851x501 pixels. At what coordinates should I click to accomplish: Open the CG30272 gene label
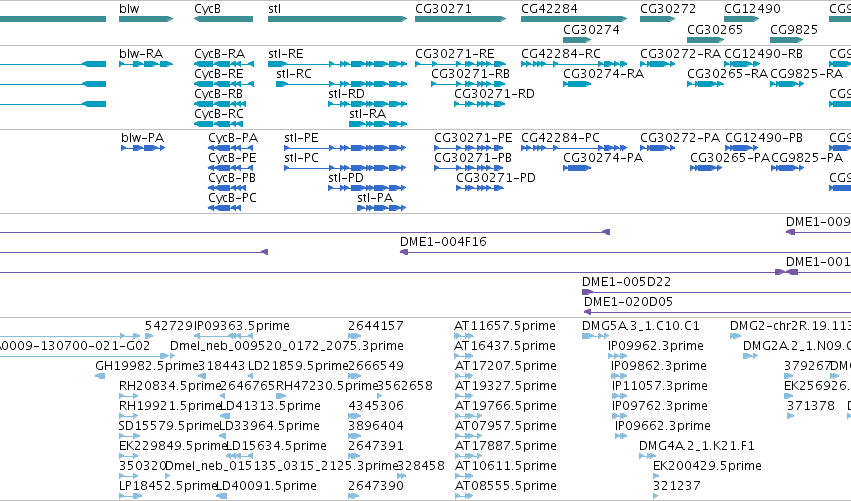[x=668, y=9]
